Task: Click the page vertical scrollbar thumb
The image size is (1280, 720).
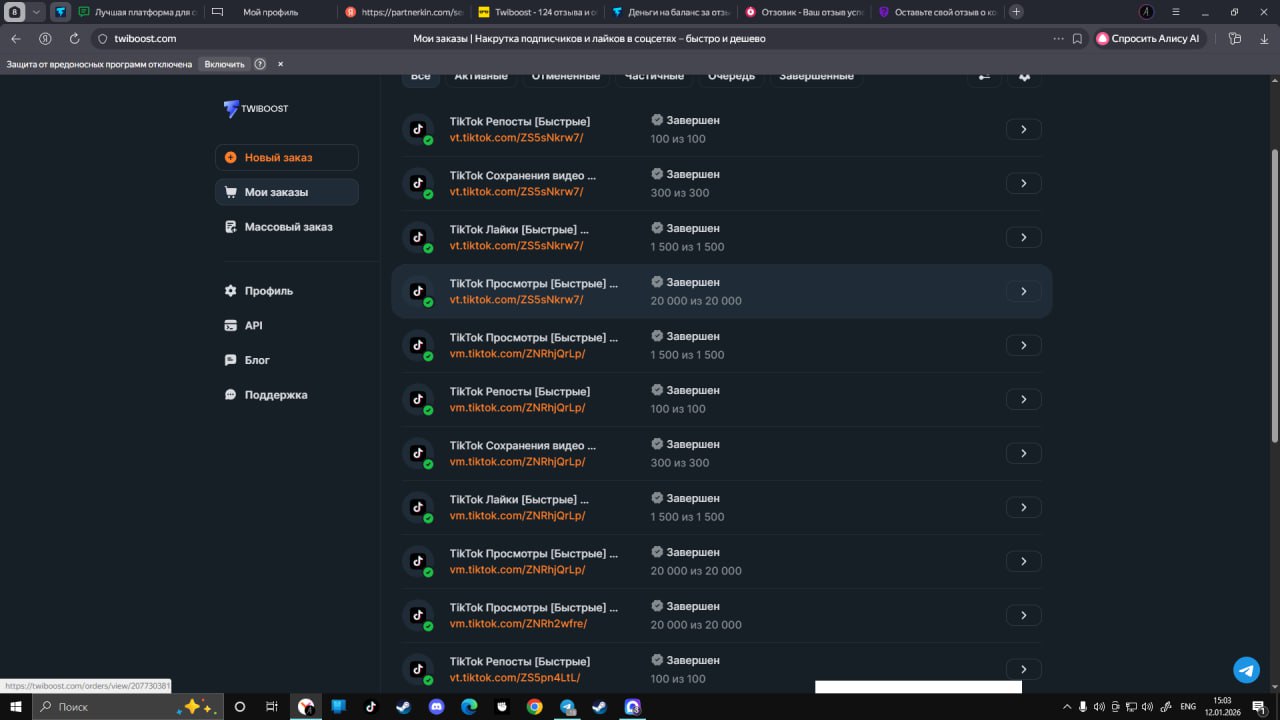Action: pos(1274,295)
